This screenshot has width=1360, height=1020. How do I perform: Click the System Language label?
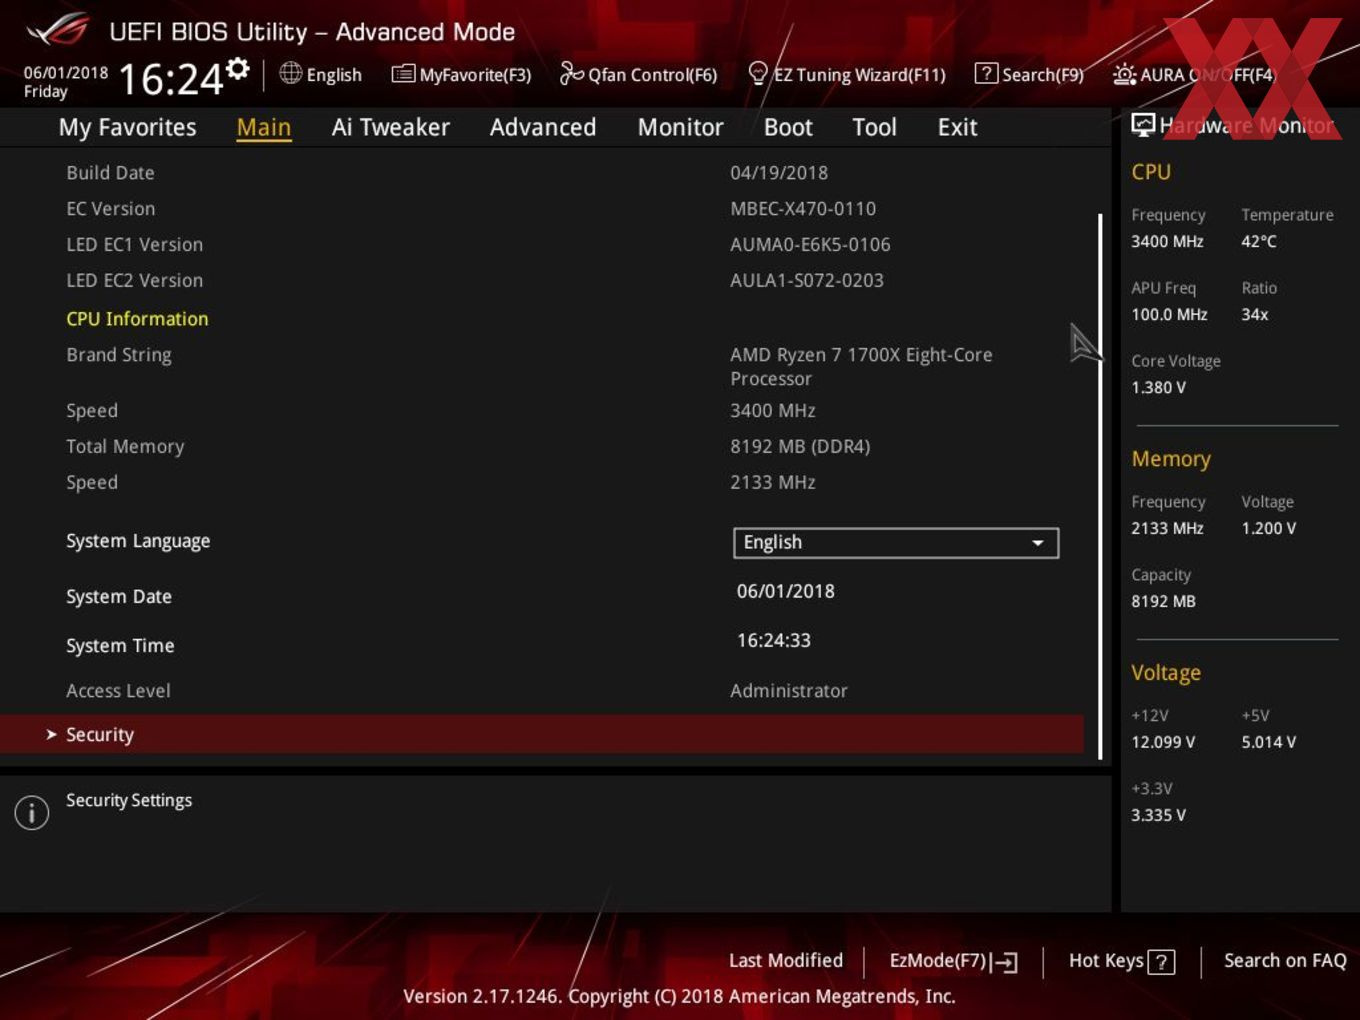[x=138, y=541]
